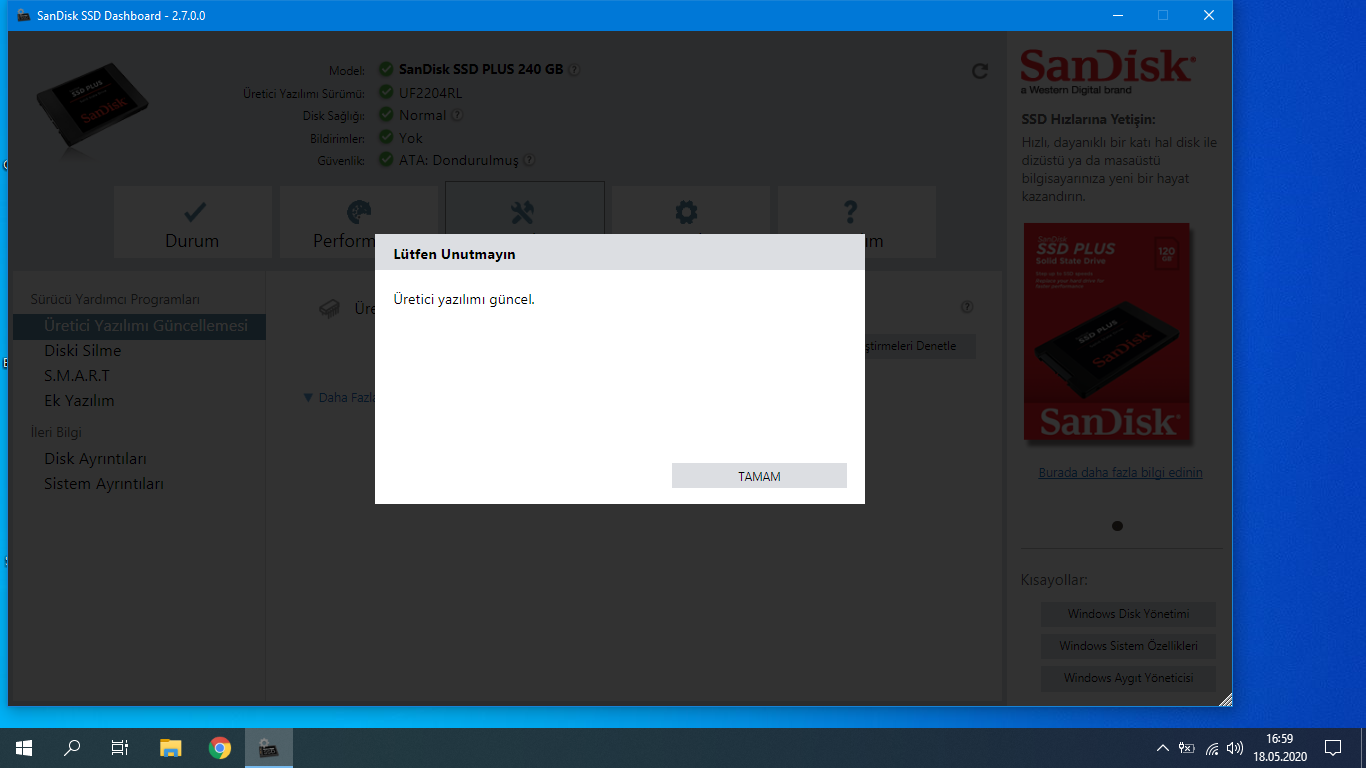1366x768 pixels.
Task: Open Sistem Ayrıntıları in sidebar
Action: (x=104, y=484)
